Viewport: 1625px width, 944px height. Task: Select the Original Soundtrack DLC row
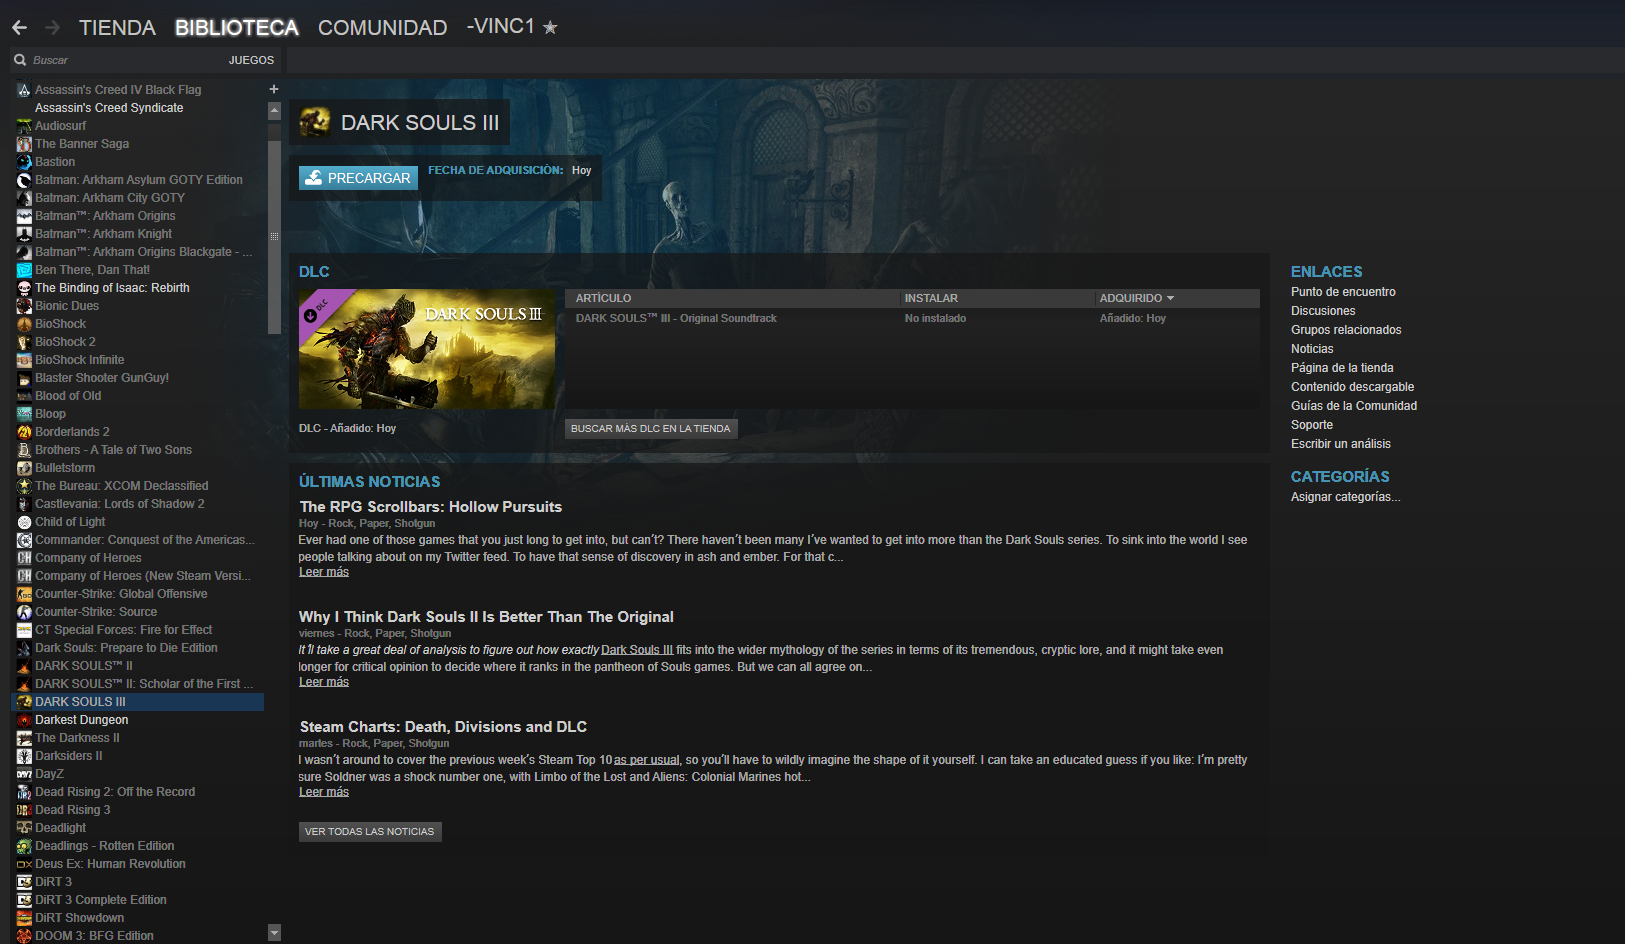click(x=912, y=318)
